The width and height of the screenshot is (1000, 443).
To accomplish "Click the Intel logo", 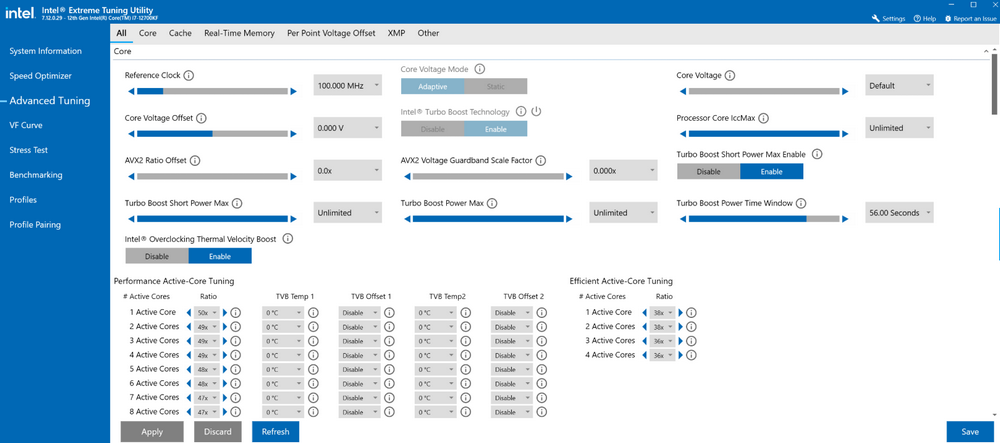I will click(x=20, y=13).
